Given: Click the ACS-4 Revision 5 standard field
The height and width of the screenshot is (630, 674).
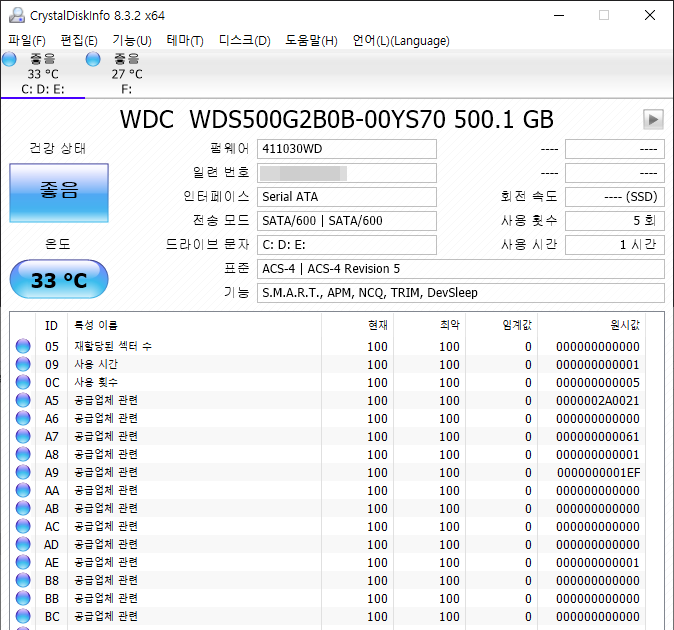Looking at the screenshot, I should (x=461, y=269).
